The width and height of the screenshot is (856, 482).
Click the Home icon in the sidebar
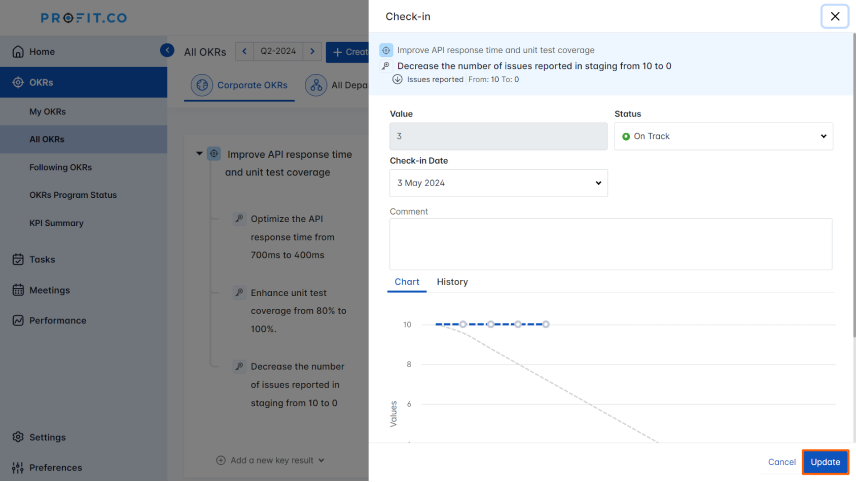tap(18, 51)
